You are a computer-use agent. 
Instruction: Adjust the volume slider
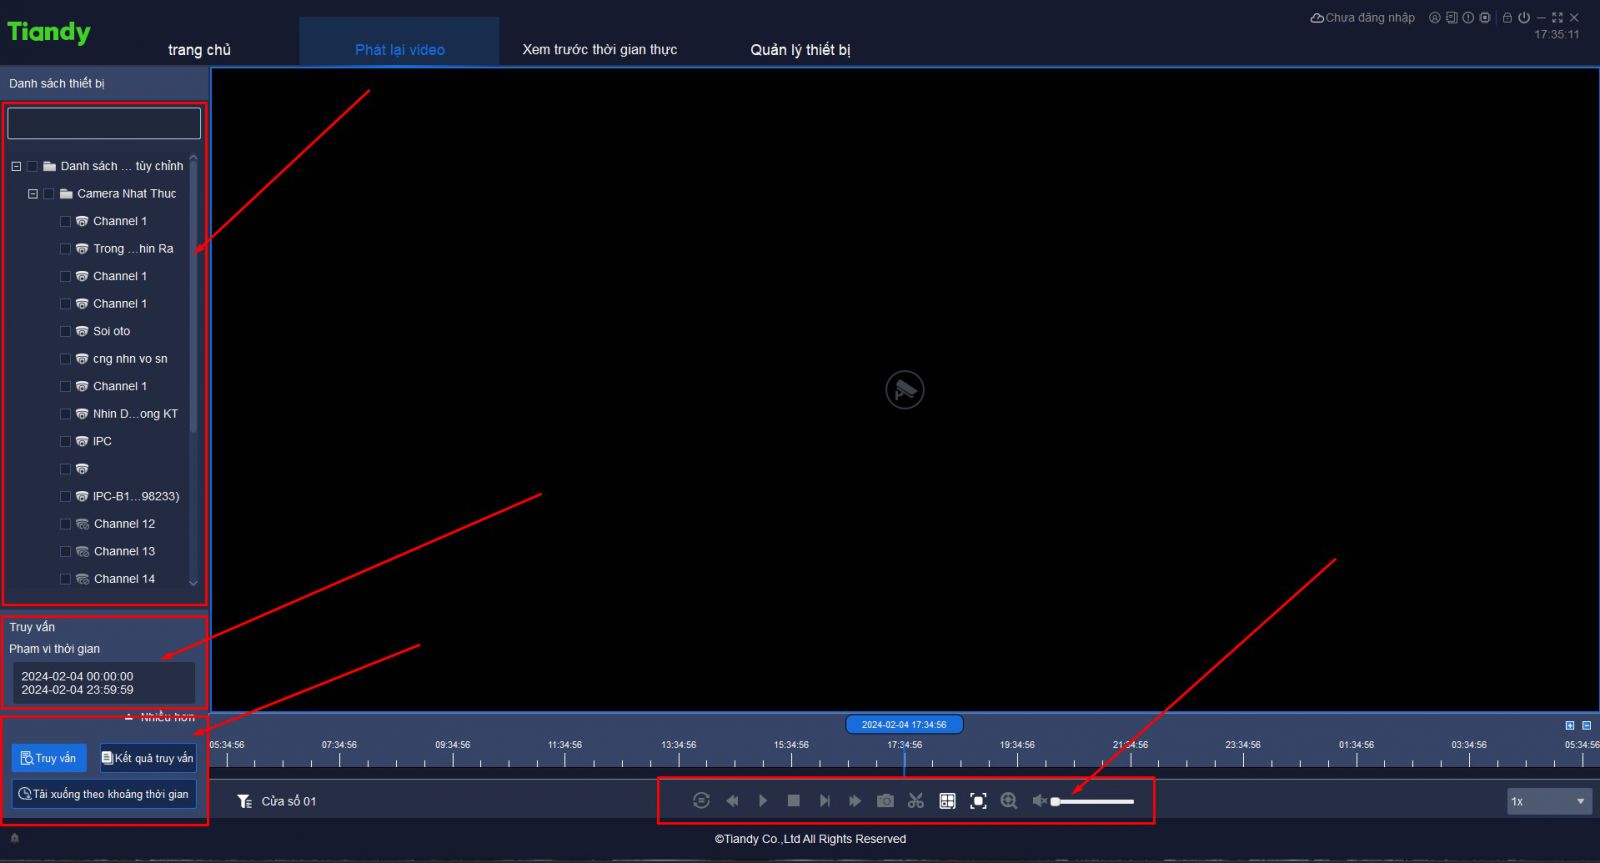pyautogui.click(x=1093, y=801)
